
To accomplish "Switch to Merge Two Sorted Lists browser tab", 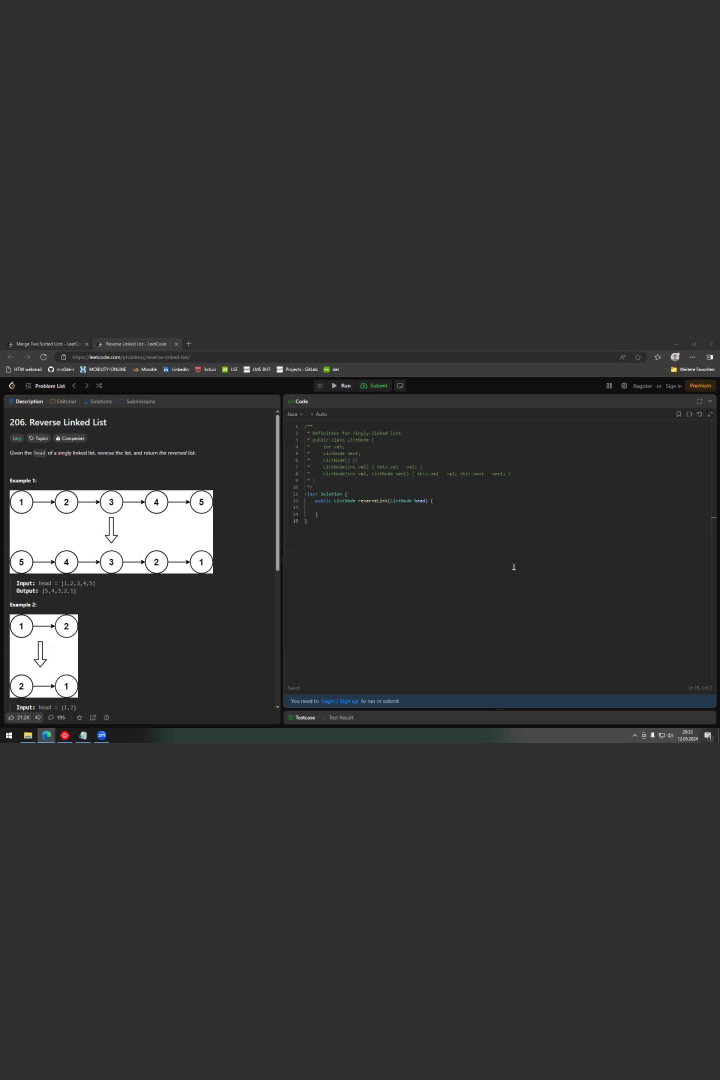I will coord(48,344).
